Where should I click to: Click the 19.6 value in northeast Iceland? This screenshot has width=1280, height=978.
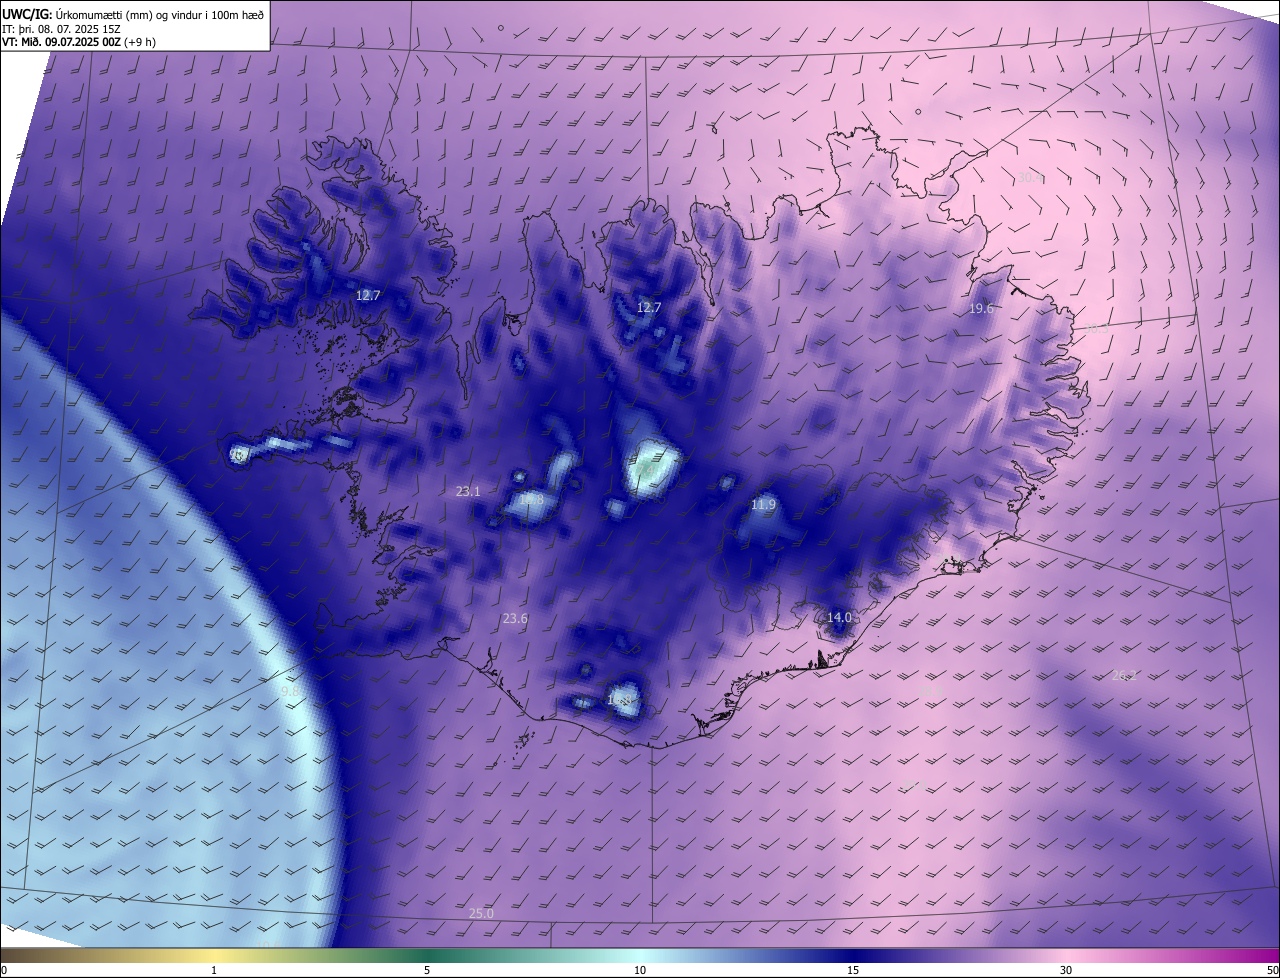click(981, 308)
